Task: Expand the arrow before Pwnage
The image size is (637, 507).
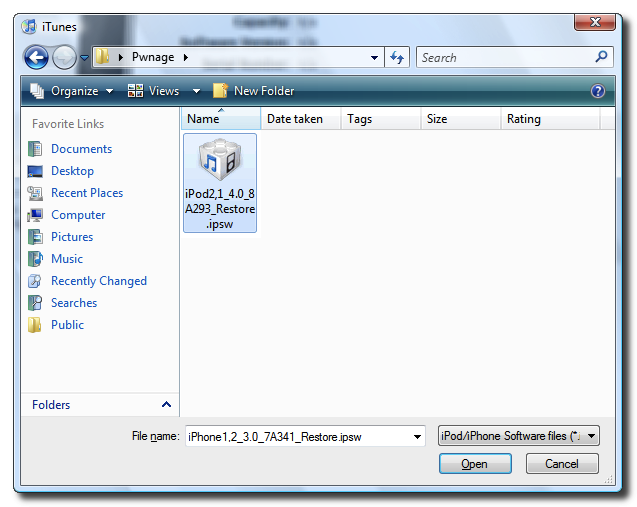Action: coord(121,57)
